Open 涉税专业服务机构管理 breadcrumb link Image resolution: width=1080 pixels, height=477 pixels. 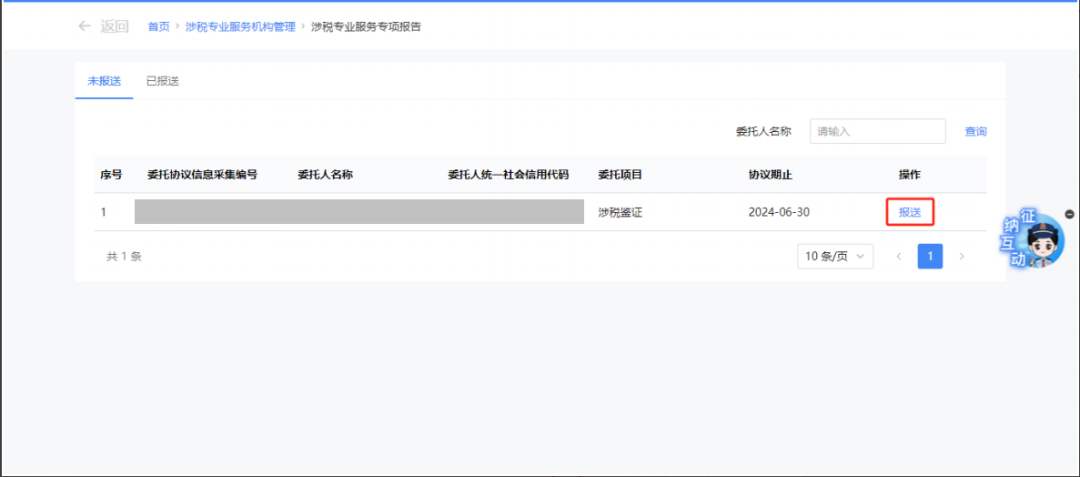tap(240, 27)
